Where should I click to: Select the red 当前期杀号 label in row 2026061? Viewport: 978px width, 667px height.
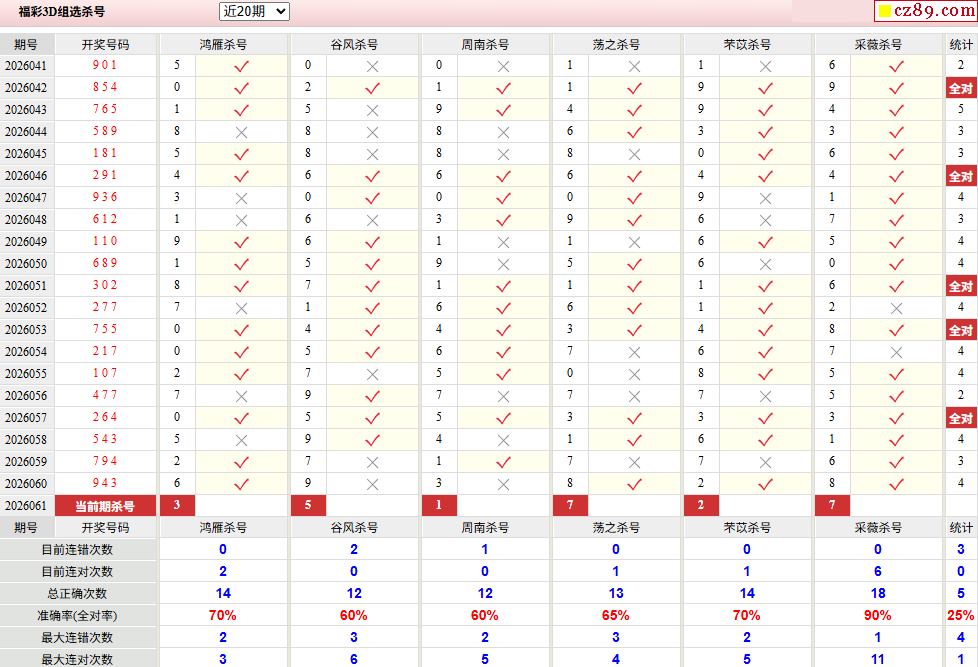[x=105, y=506]
